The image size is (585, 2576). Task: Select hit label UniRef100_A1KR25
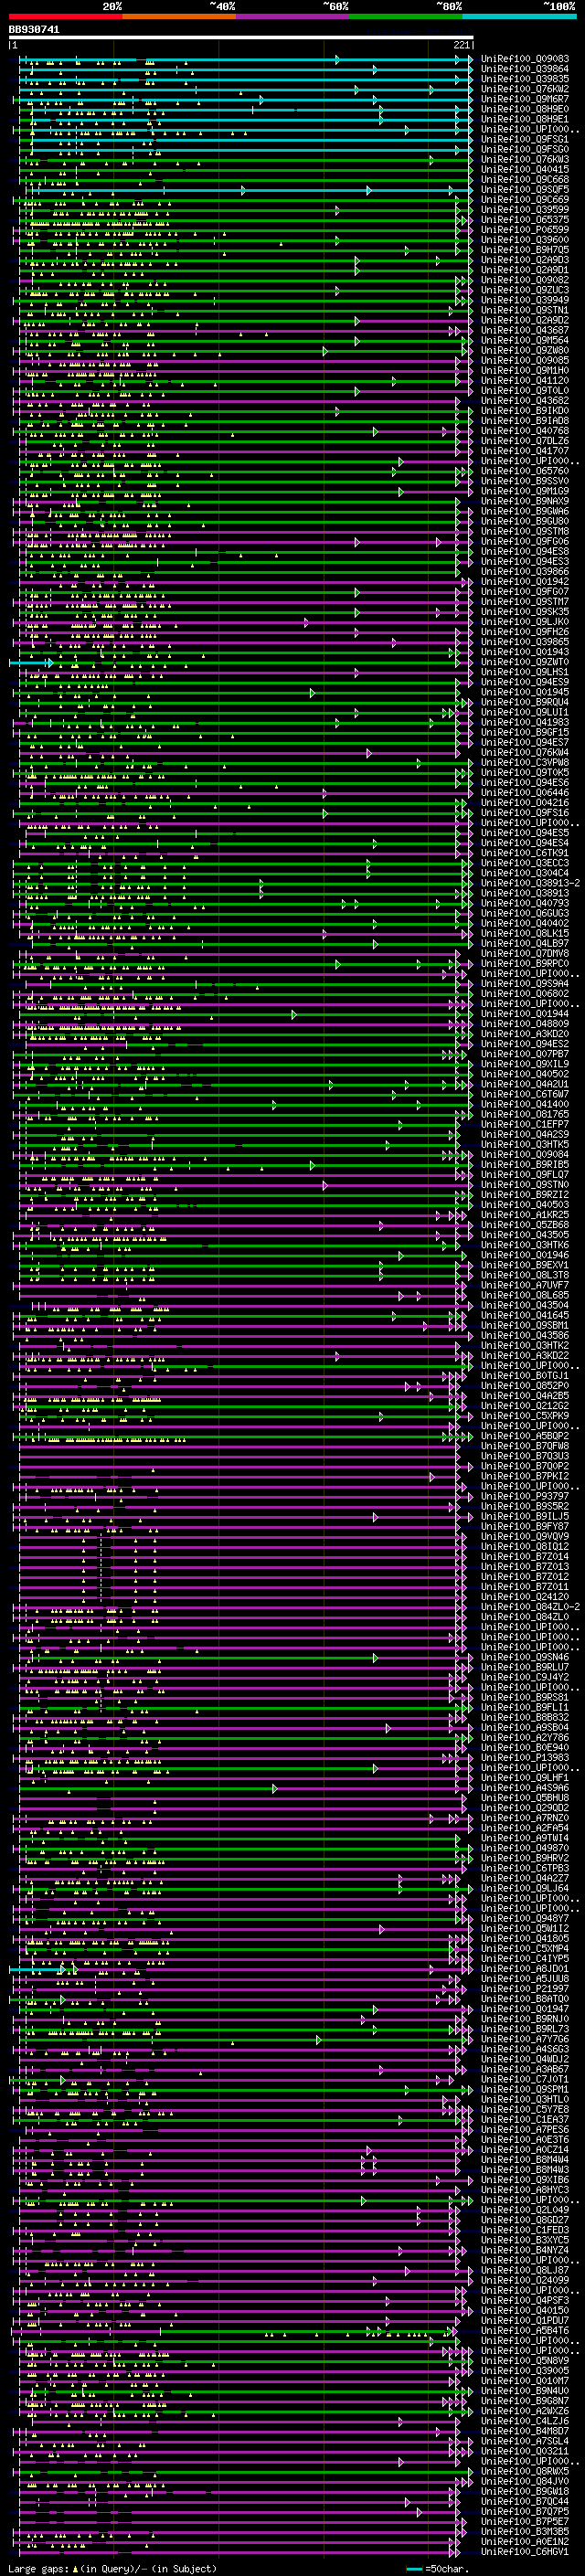click(x=525, y=1215)
